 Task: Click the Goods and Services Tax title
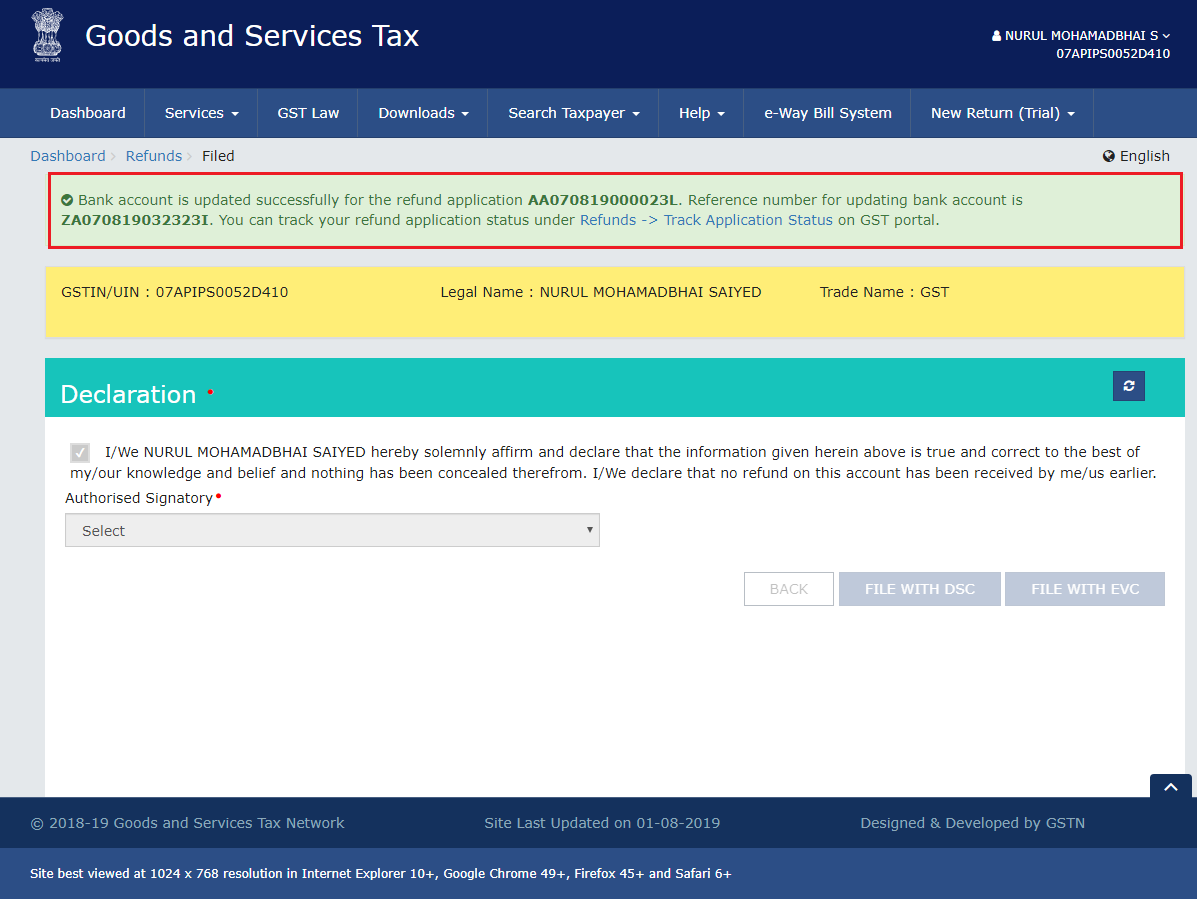[x=252, y=36]
